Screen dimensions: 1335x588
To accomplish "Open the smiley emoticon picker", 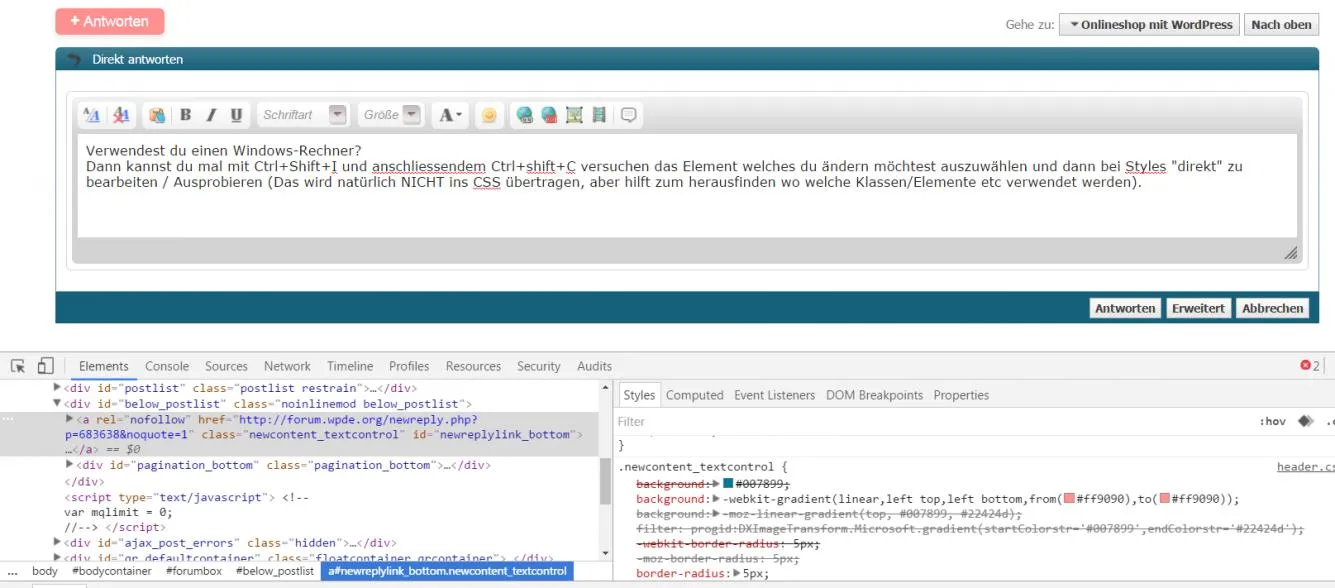I will [x=488, y=115].
